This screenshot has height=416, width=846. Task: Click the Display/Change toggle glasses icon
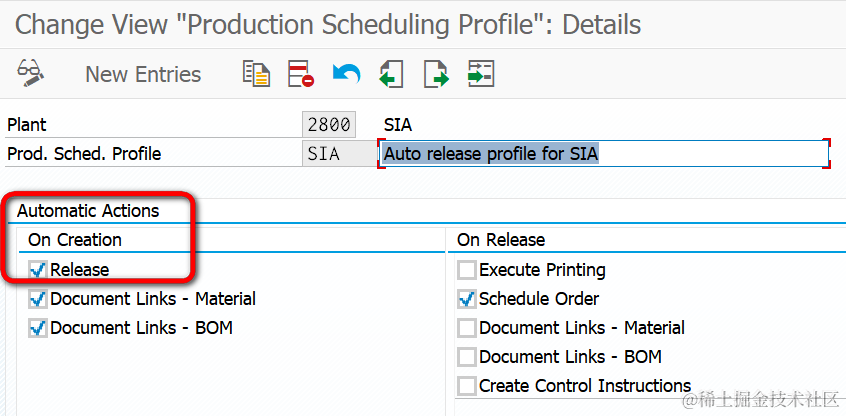(x=31, y=73)
